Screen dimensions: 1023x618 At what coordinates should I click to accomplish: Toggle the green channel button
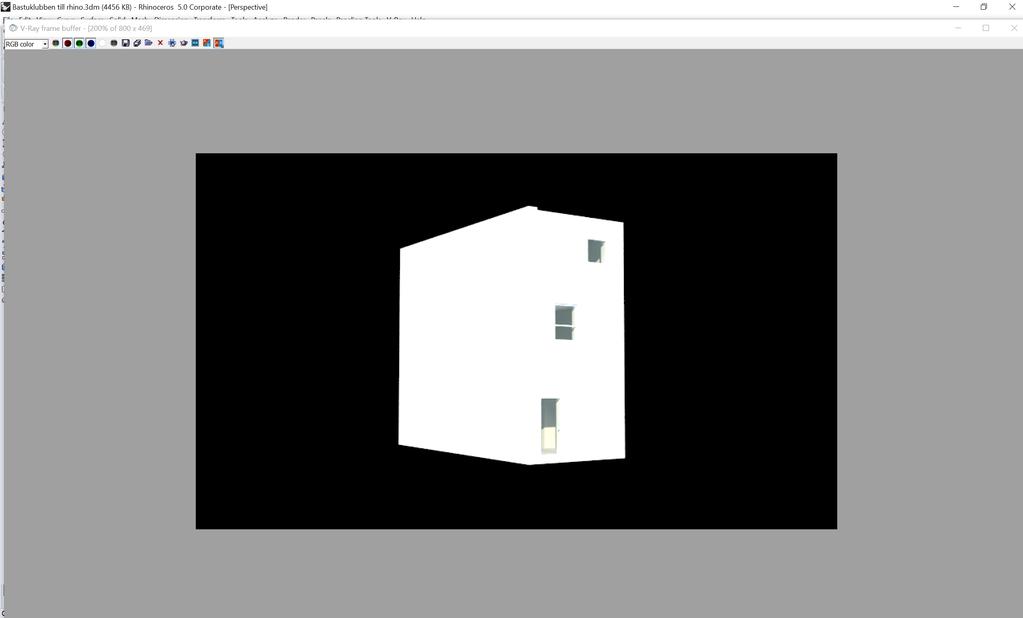(79, 43)
